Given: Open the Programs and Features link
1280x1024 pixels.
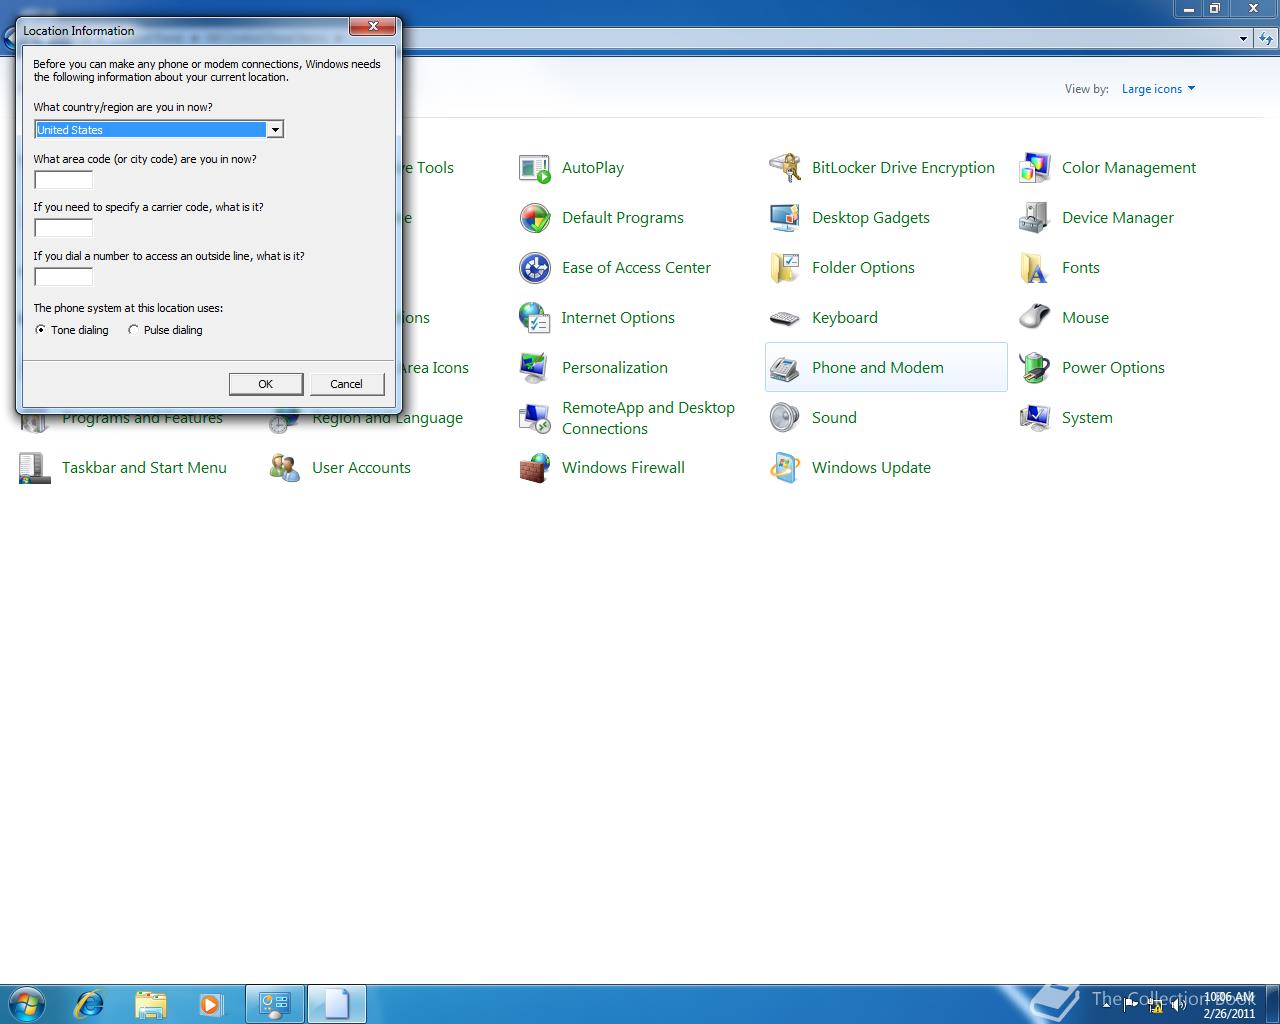Looking at the screenshot, I should (142, 419).
